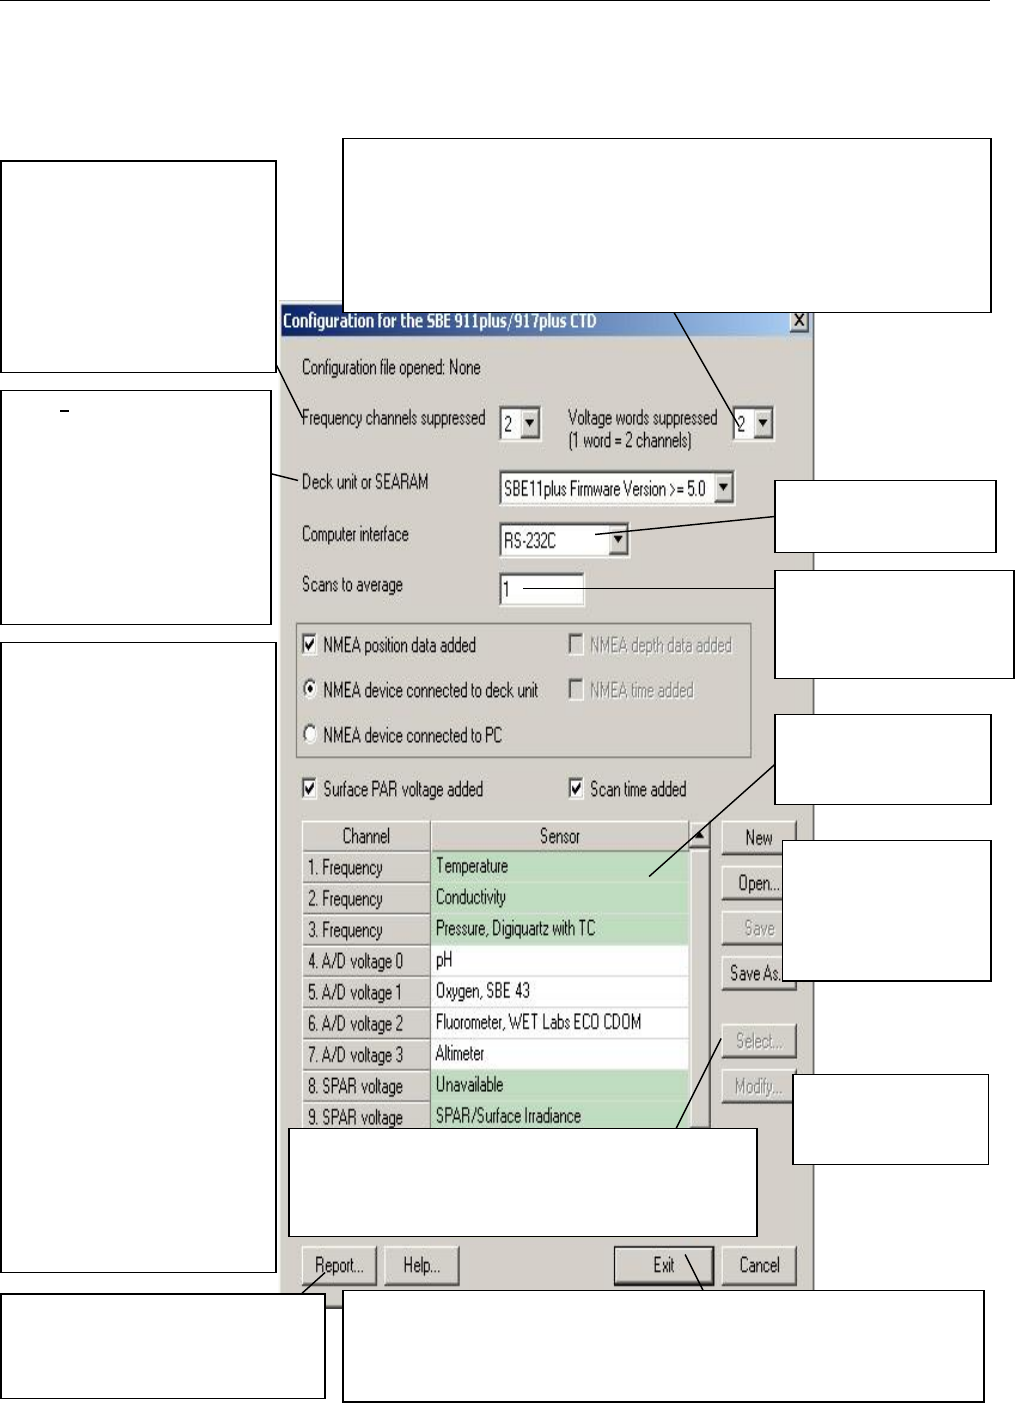Open Voltage words suppressed dropdown
The width and height of the screenshot is (1015, 1403).
coord(763,424)
